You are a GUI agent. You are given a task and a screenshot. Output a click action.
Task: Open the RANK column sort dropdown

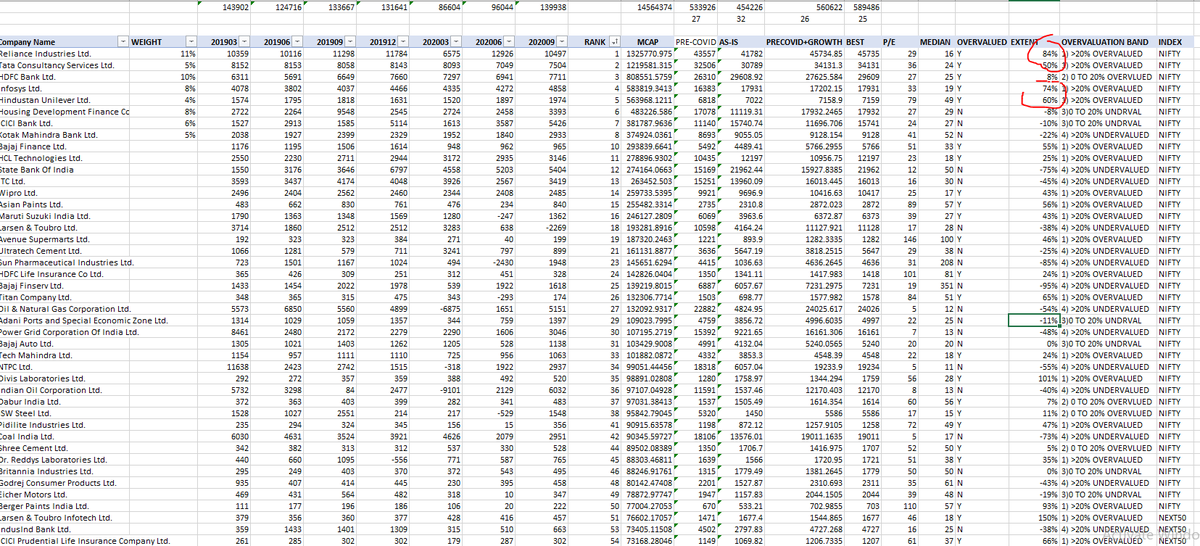(615, 41)
